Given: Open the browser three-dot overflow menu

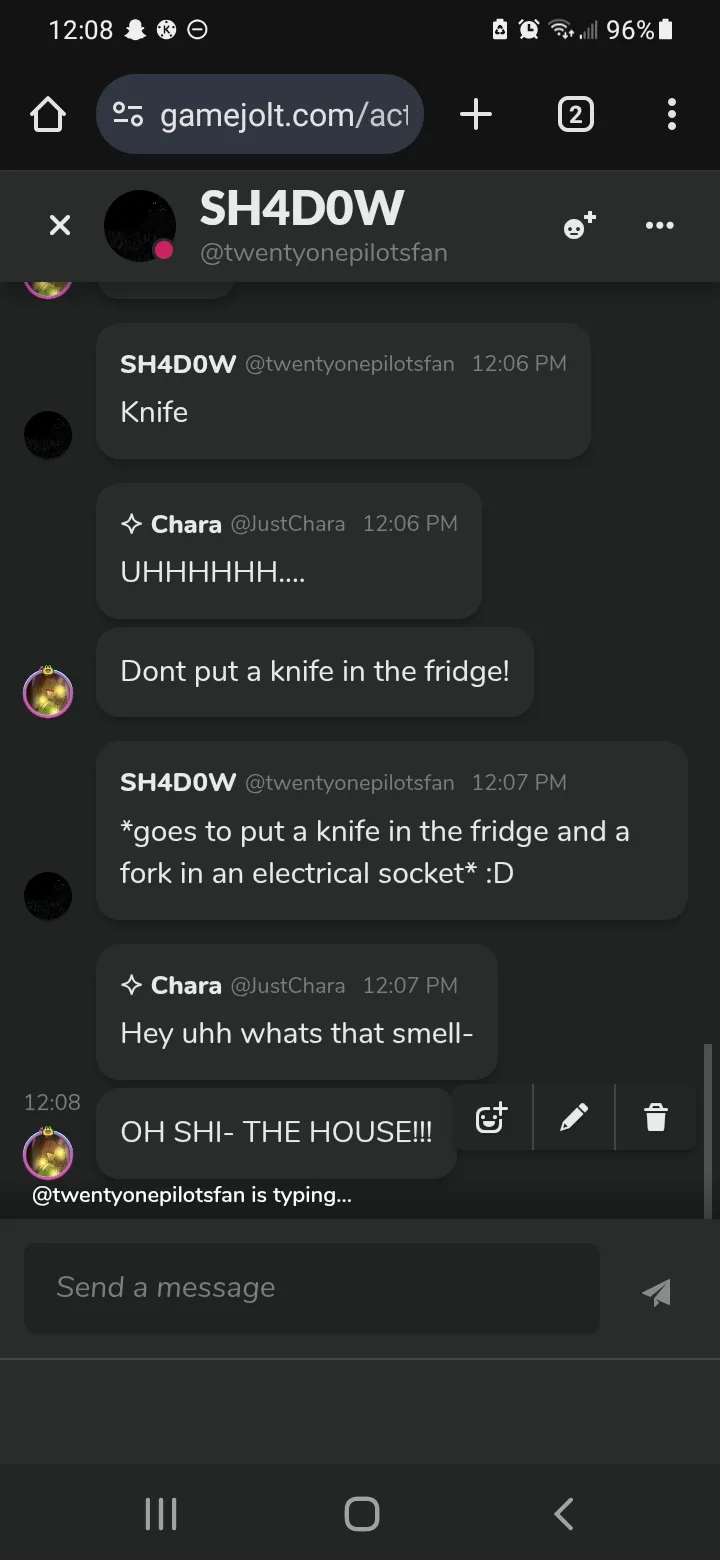Looking at the screenshot, I should pyautogui.click(x=671, y=114).
